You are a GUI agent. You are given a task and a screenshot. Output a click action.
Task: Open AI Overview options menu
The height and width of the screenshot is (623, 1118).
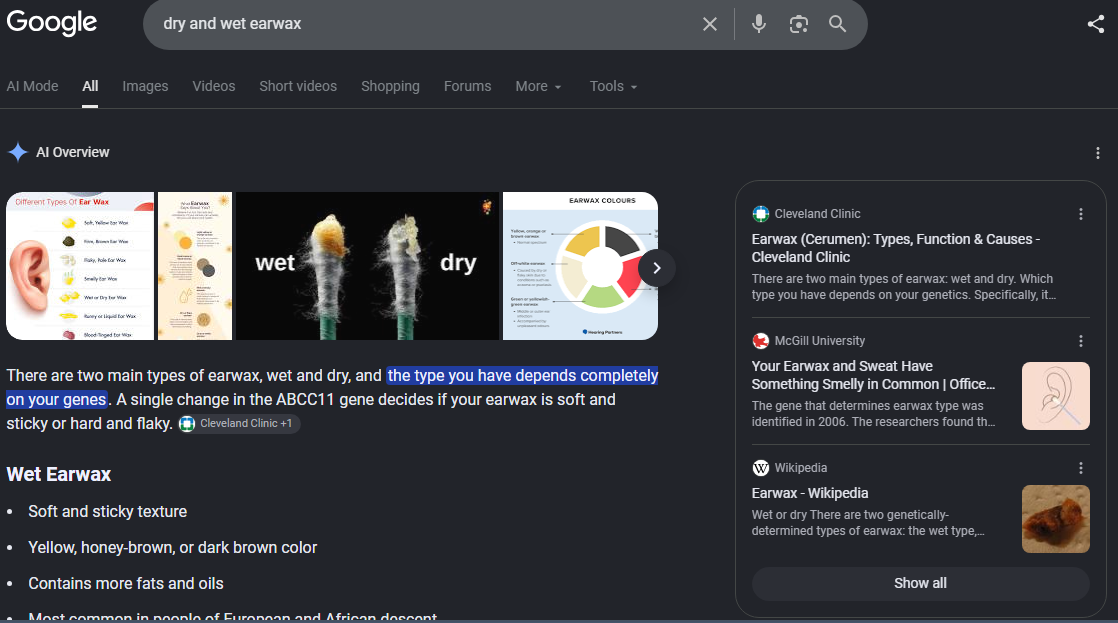(x=1097, y=153)
